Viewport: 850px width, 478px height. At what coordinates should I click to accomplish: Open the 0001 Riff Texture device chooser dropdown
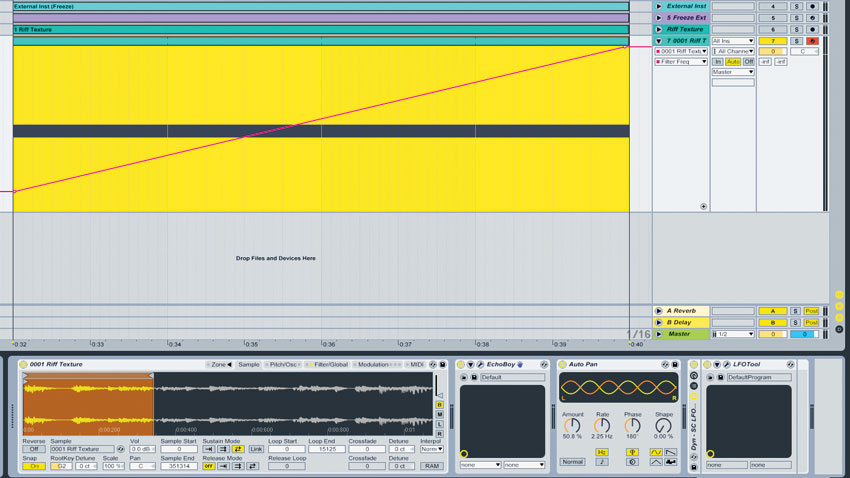click(681, 51)
